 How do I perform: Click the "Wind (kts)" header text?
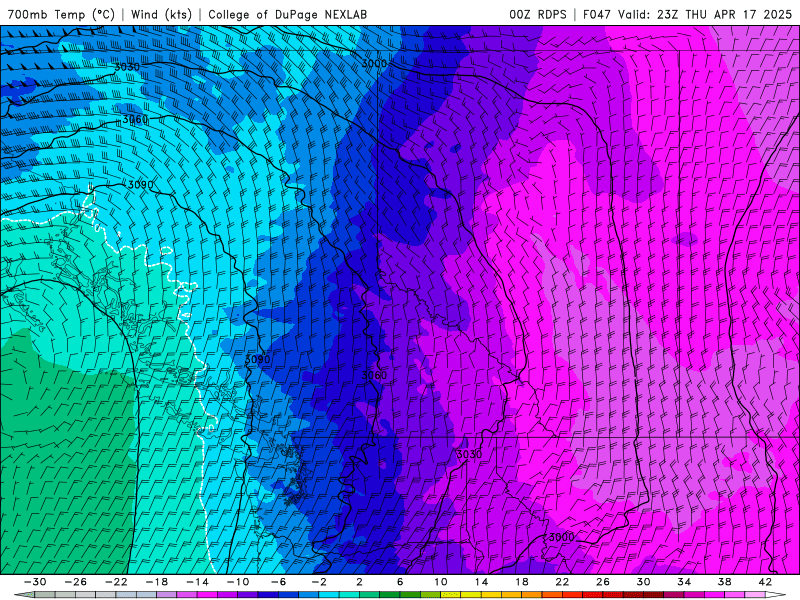(161, 14)
